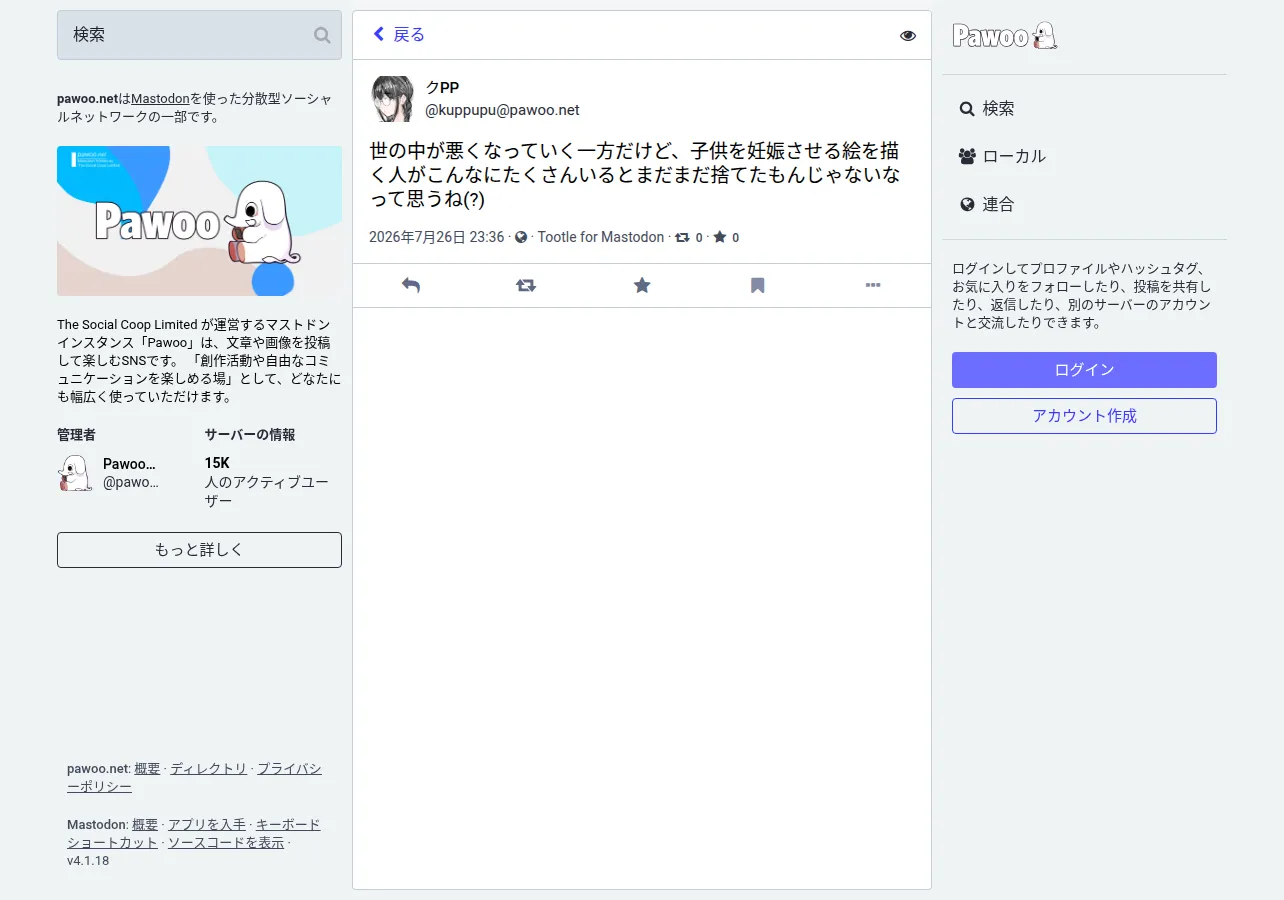Open 検索 in the right navigation
The width and height of the screenshot is (1284, 900).
(987, 108)
